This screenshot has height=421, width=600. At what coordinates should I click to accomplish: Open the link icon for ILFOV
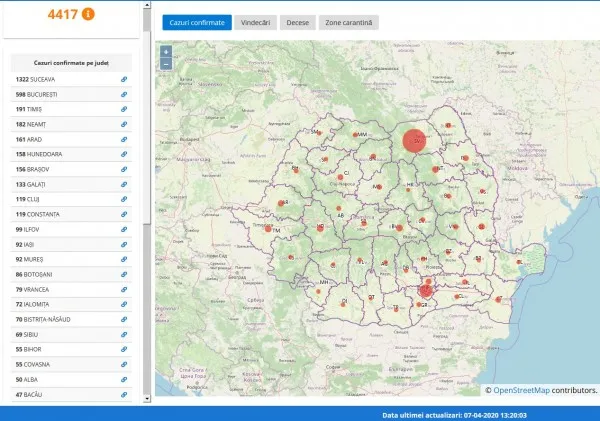(x=124, y=229)
